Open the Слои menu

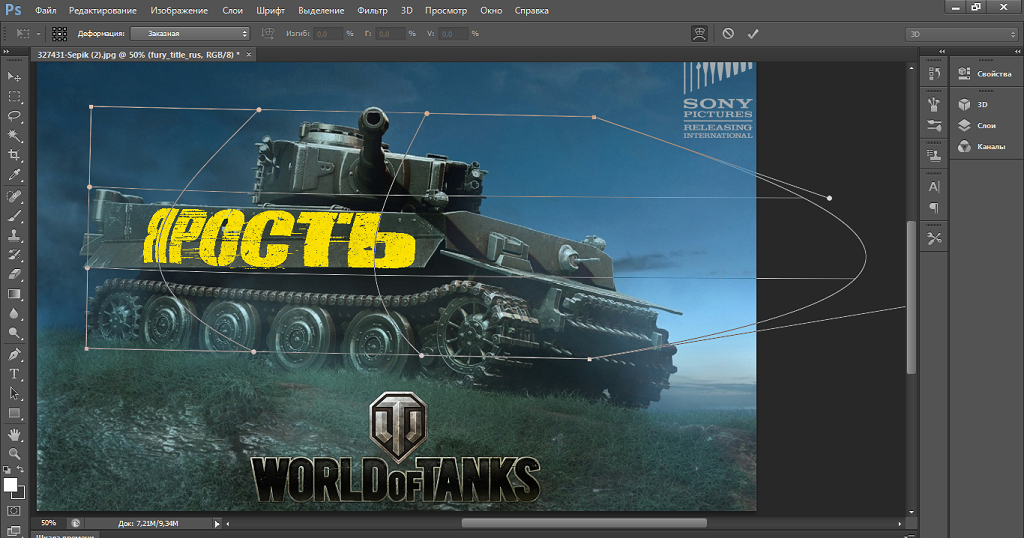tap(232, 10)
